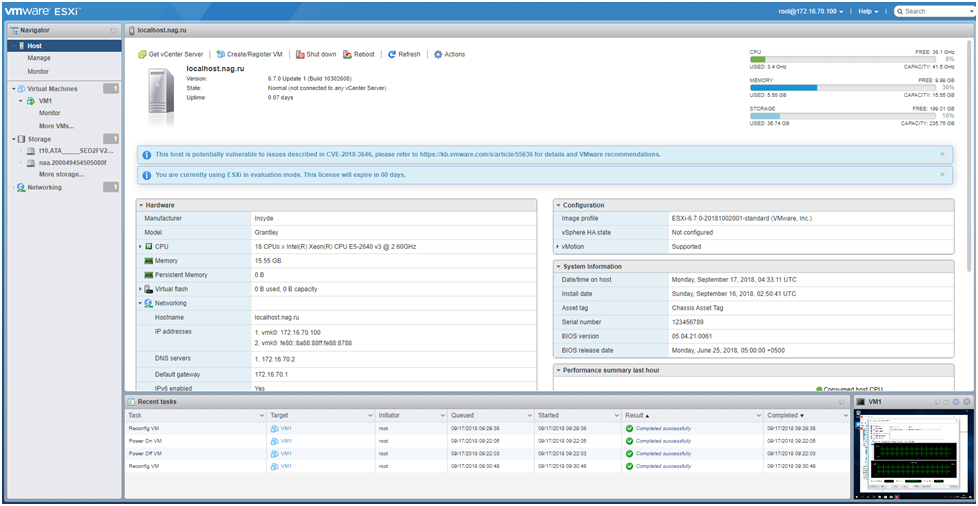Open the More VMs... link
978x506 pixels.
[56, 126]
